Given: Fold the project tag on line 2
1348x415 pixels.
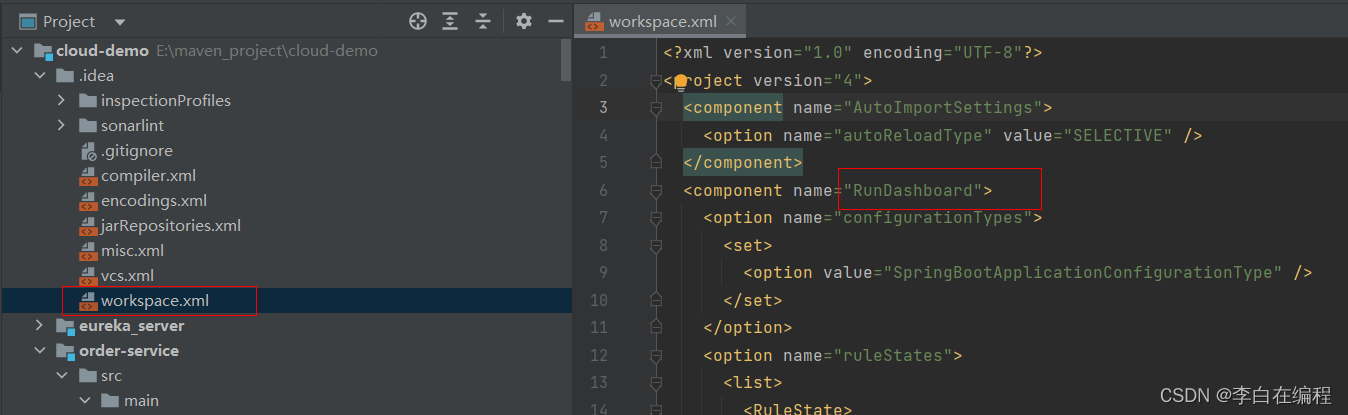Looking at the screenshot, I should pos(656,80).
